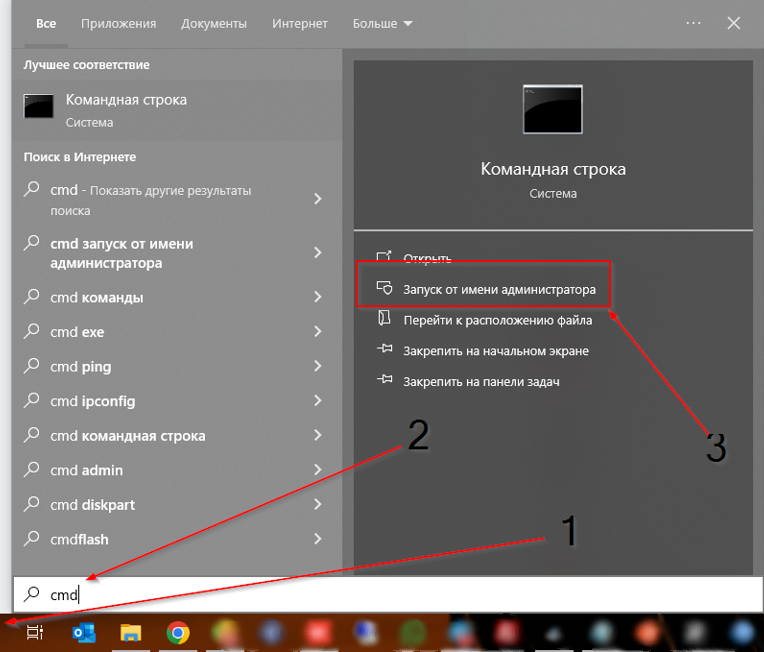The height and width of the screenshot is (652, 764).
Task: Launch Google Chrome from the taskbar
Action: [x=178, y=633]
